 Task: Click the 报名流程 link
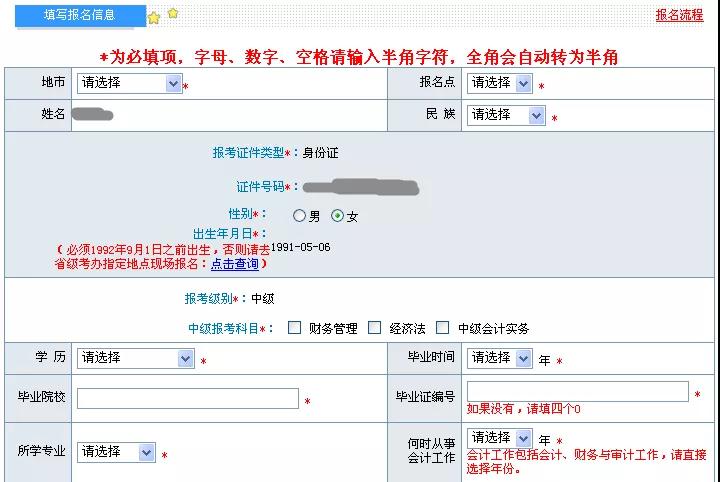[679, 15]
